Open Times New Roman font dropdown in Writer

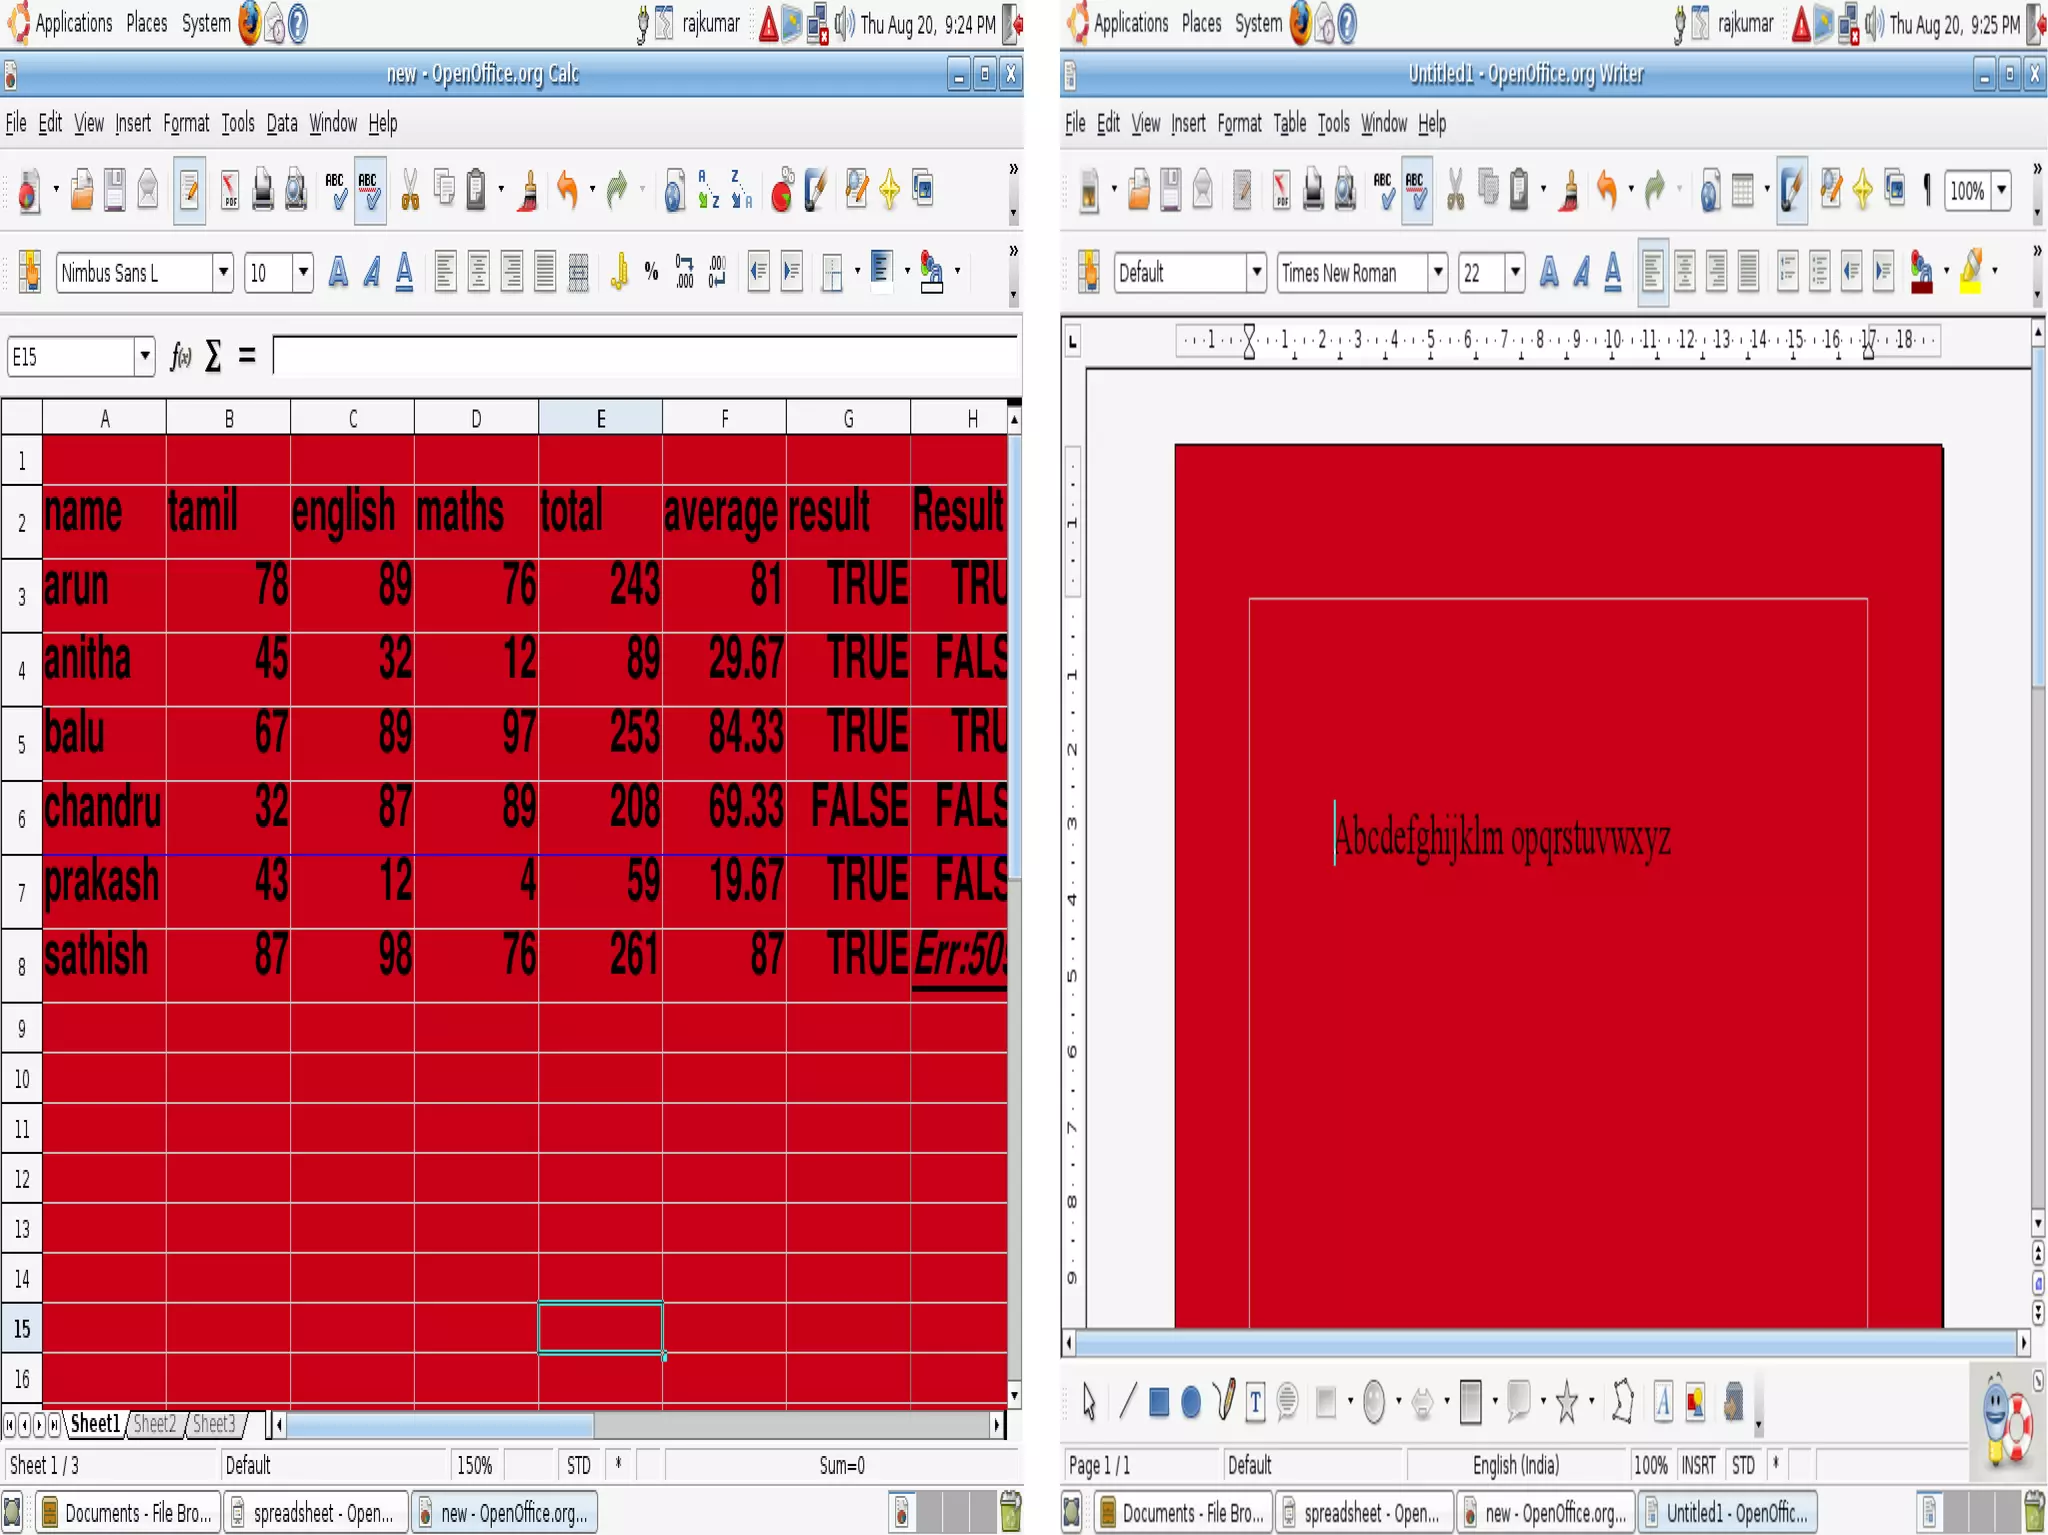point(1437,272)
